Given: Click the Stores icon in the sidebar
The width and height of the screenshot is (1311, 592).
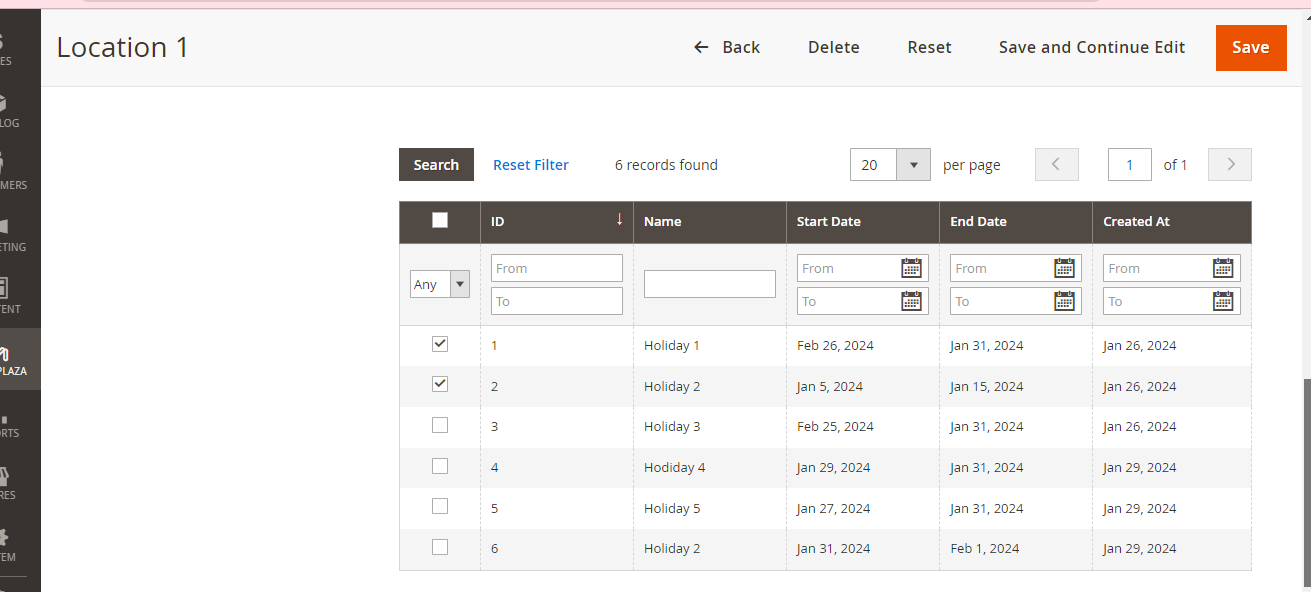Looking at the screenshot, I should [5, 482].
